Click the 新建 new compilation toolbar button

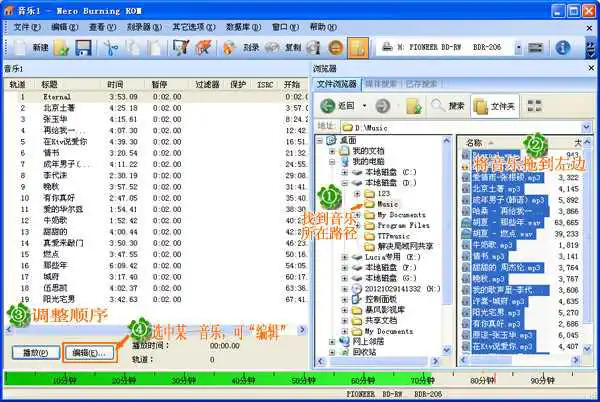coord(31,47)
